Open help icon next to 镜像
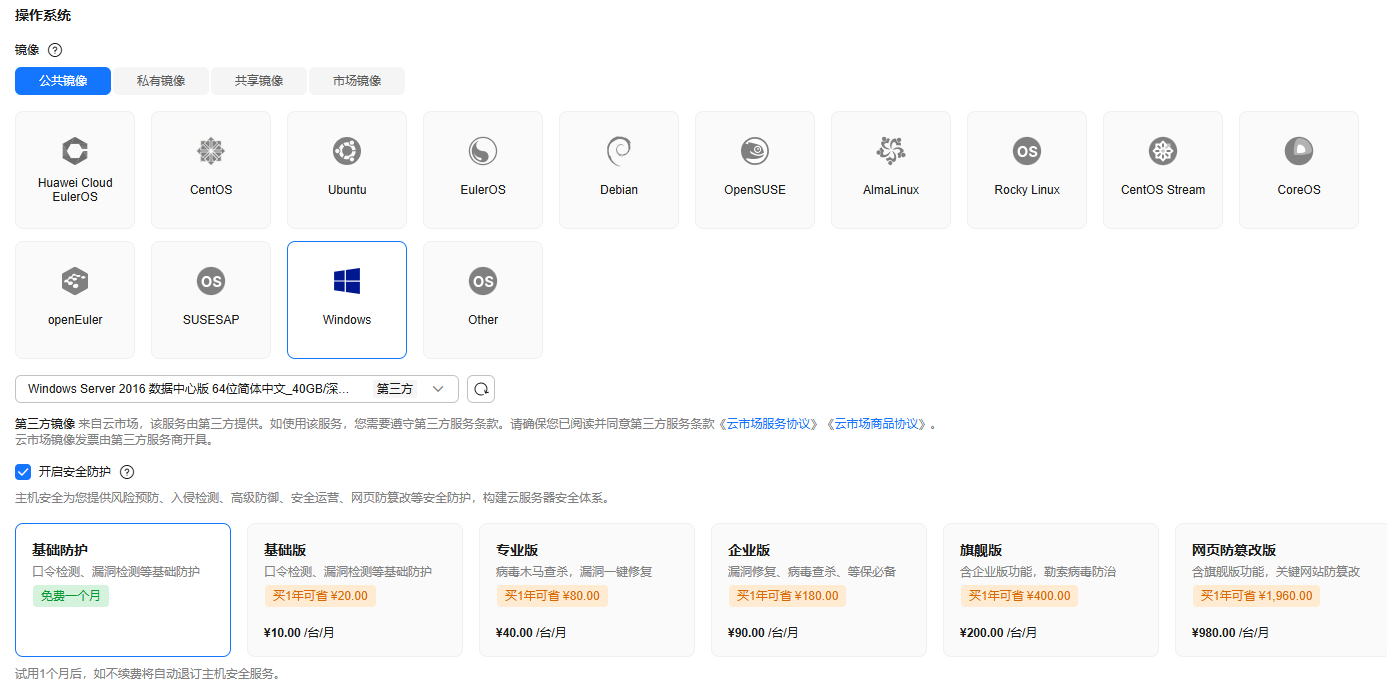1387x690 pixels. tap(55, 50)
